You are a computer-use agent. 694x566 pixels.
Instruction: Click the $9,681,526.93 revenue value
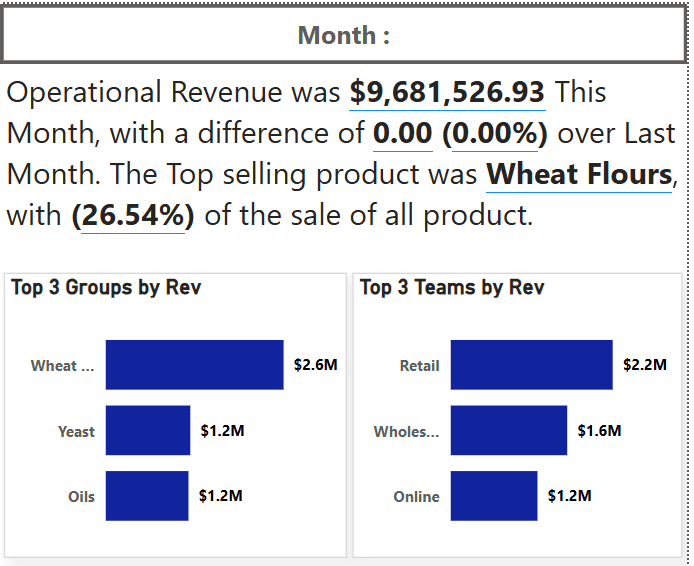click(x=447, y=93)
